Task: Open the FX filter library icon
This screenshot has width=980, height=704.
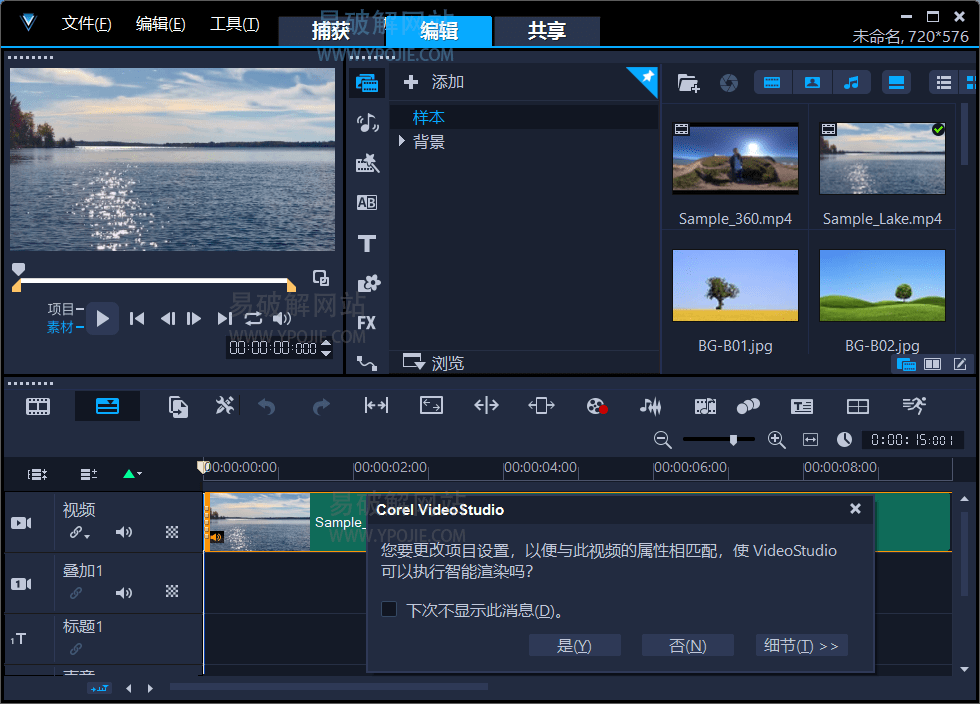Action: point(367,323)
